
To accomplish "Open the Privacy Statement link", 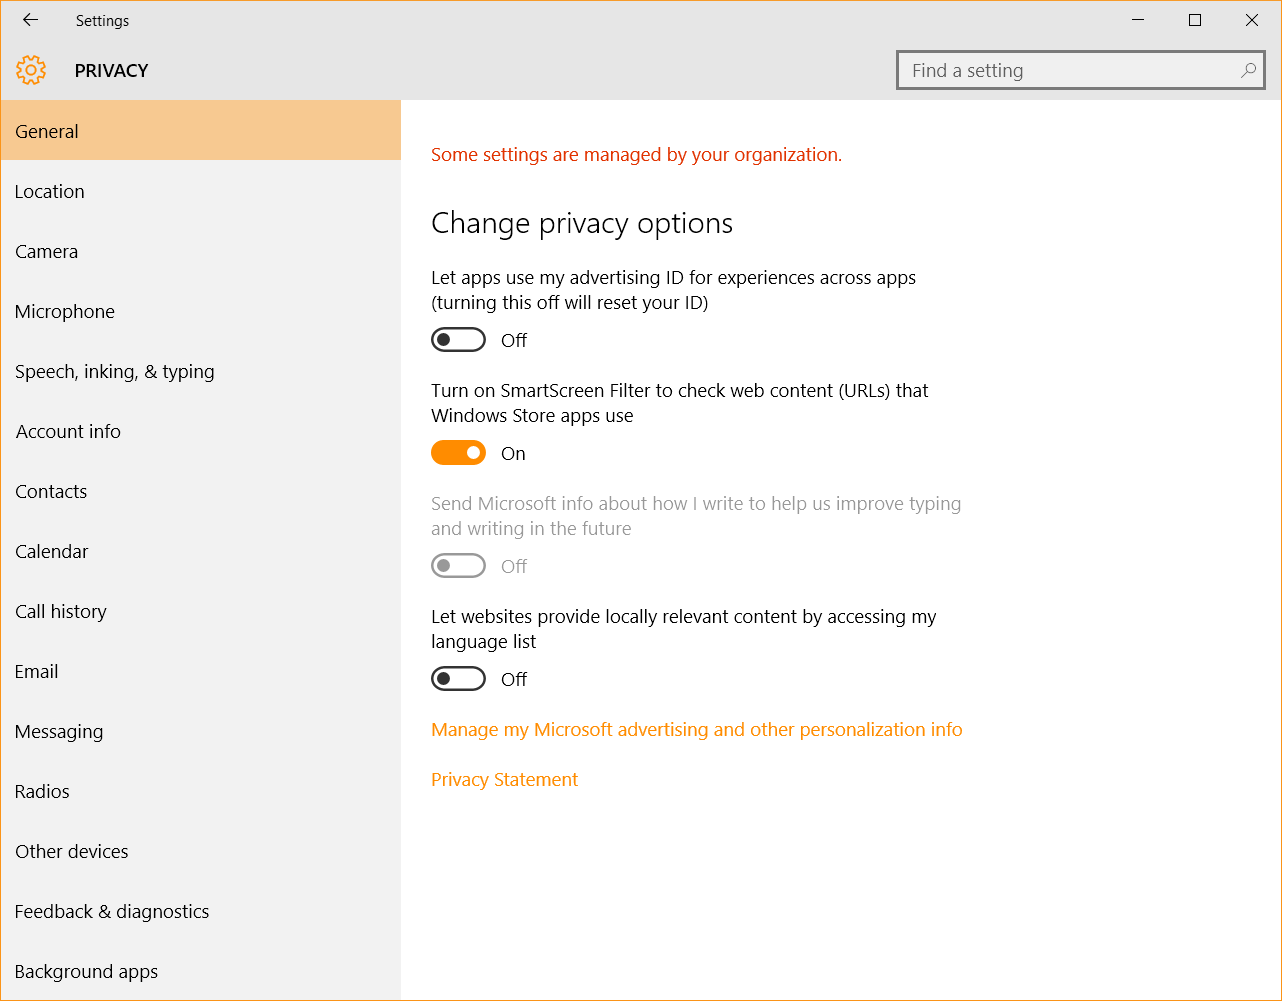I will click(504, 780).
